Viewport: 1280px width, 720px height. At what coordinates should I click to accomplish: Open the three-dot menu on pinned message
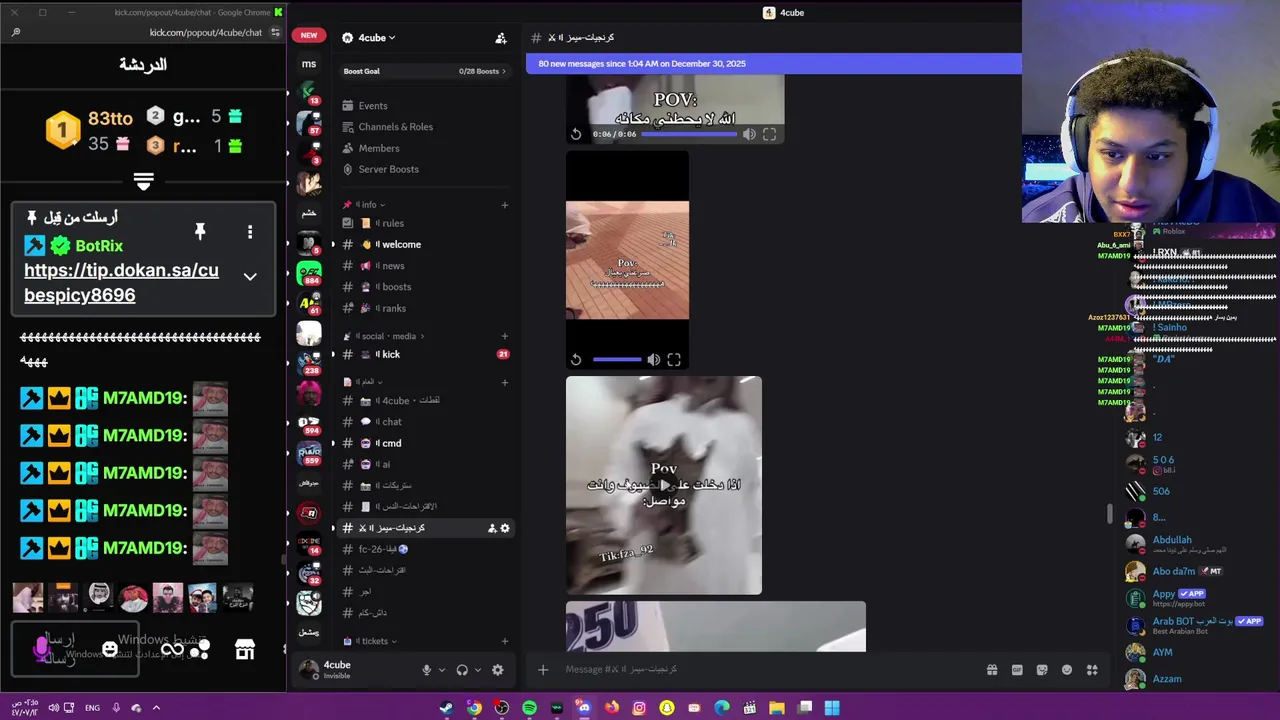(250, 232)
